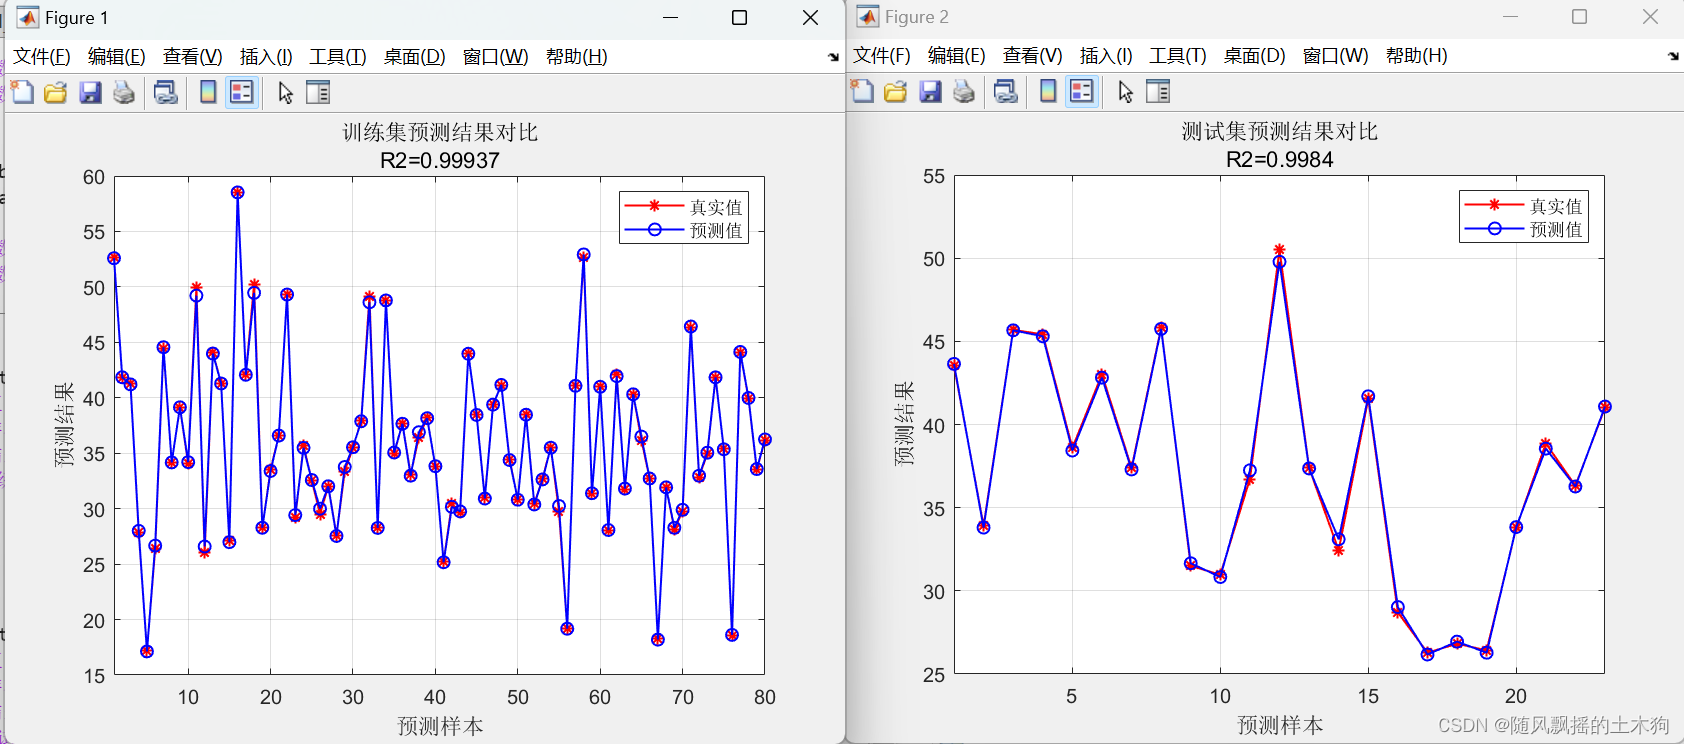The height and width of the screenshot is (744, 1684).
Task: Toggle Insert Legend in Figure 2 toolbar
Action: [x=1082, y=92]
